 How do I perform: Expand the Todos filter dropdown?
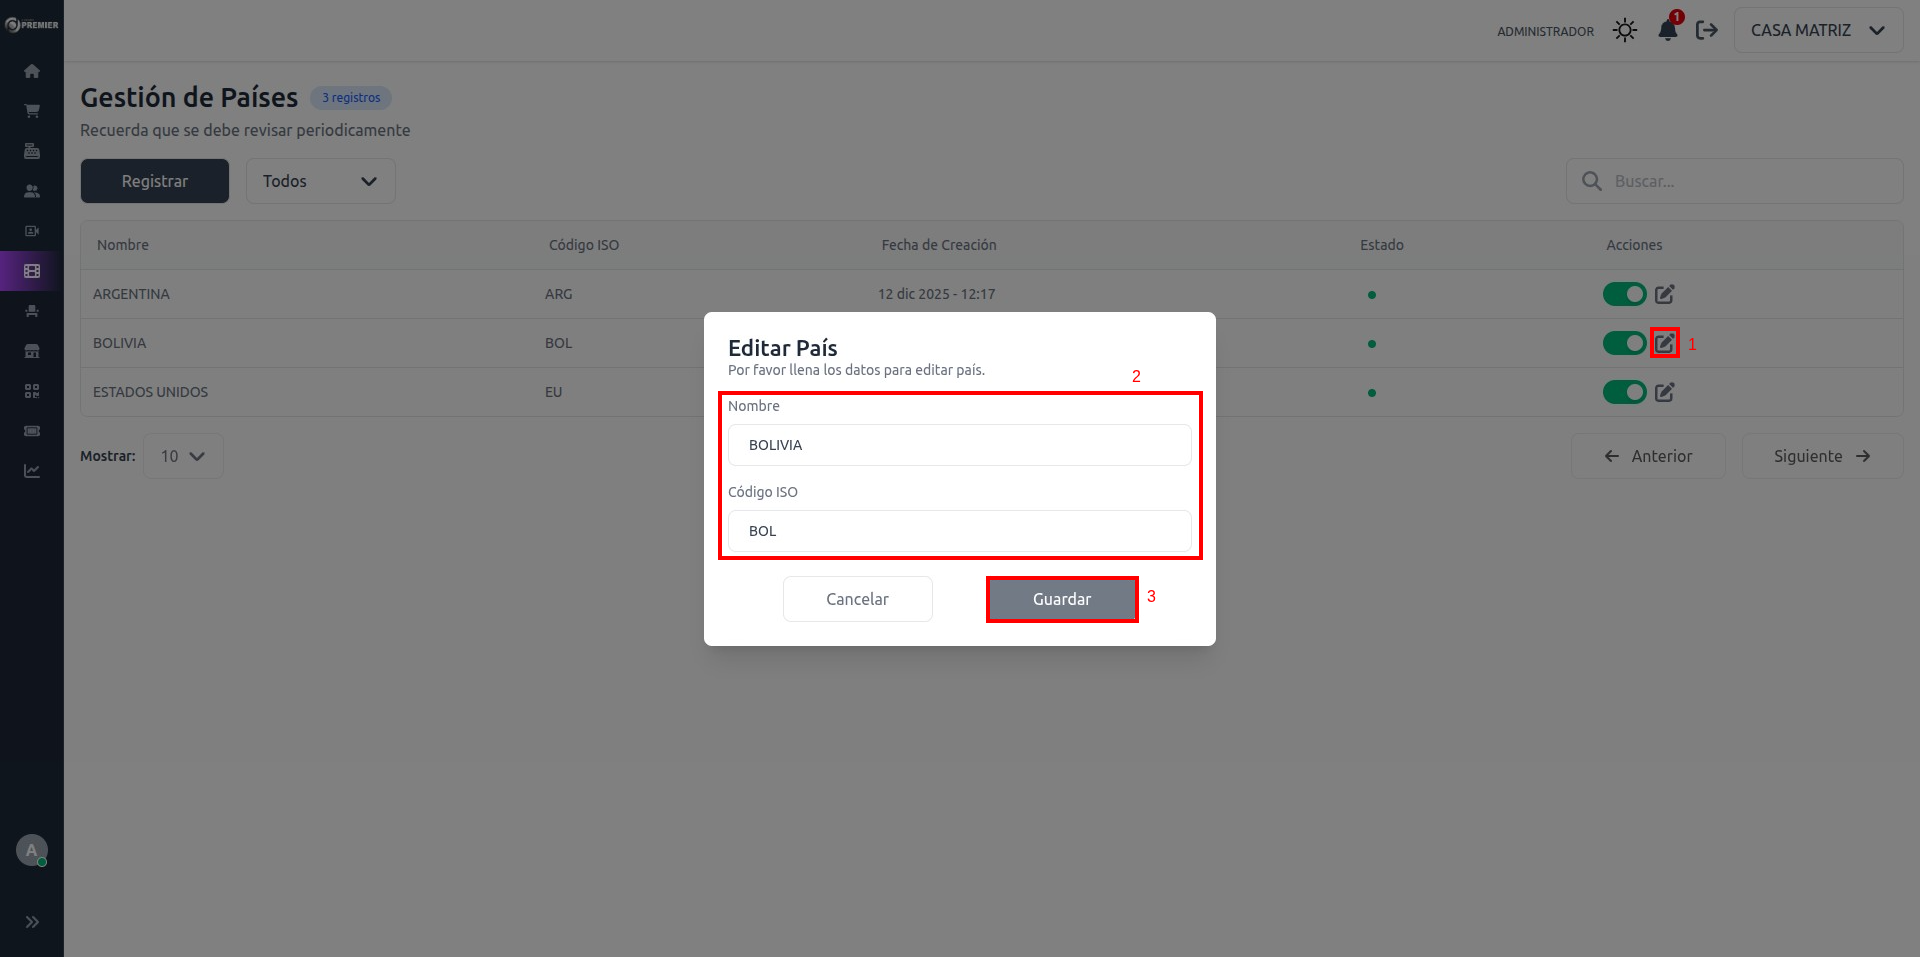[320, 181]
